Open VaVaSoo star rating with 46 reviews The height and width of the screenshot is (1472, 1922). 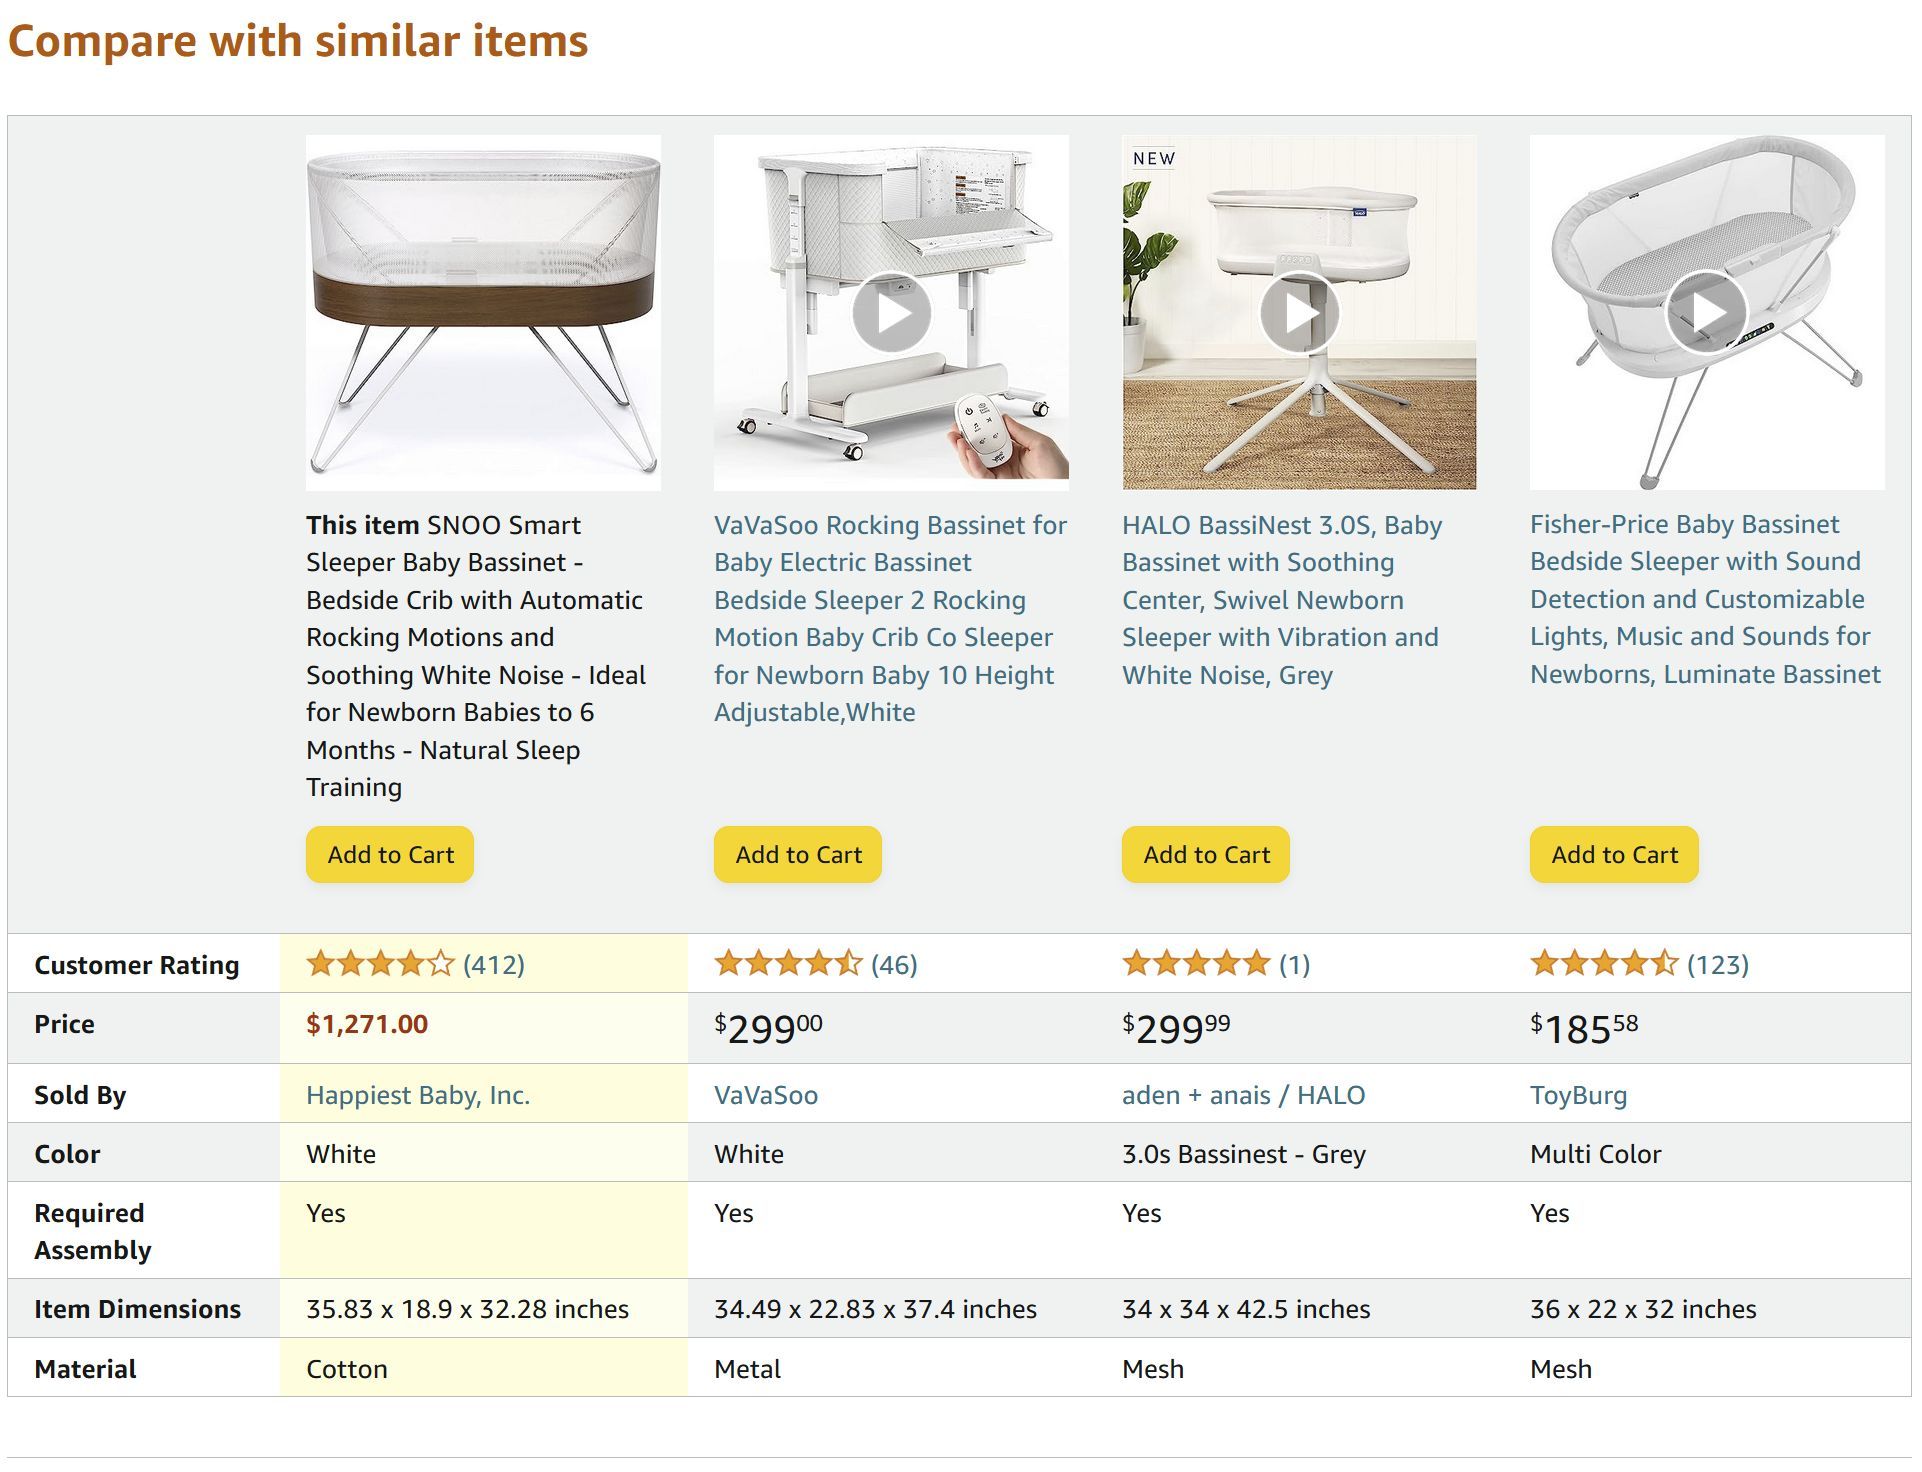pyautogui.click(x=815, y=964)
